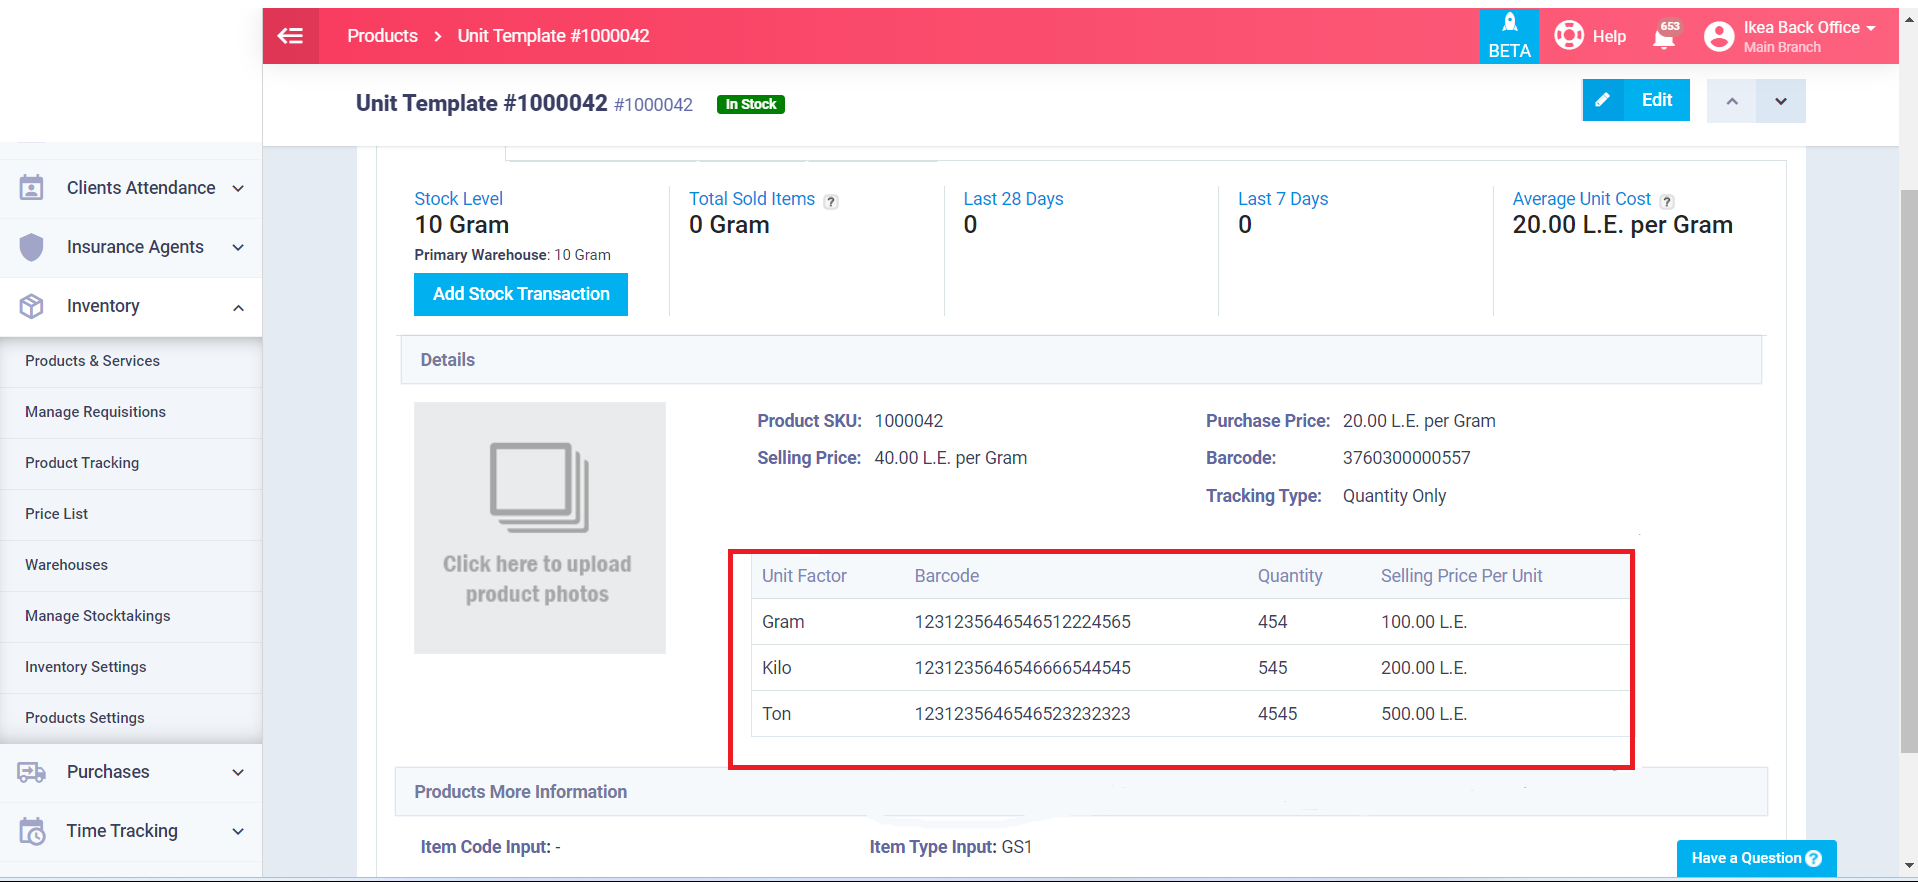Expand the Clients Attendance menu
The image size is (1918, 882).
pyautogui.click(x=131, y=188)
